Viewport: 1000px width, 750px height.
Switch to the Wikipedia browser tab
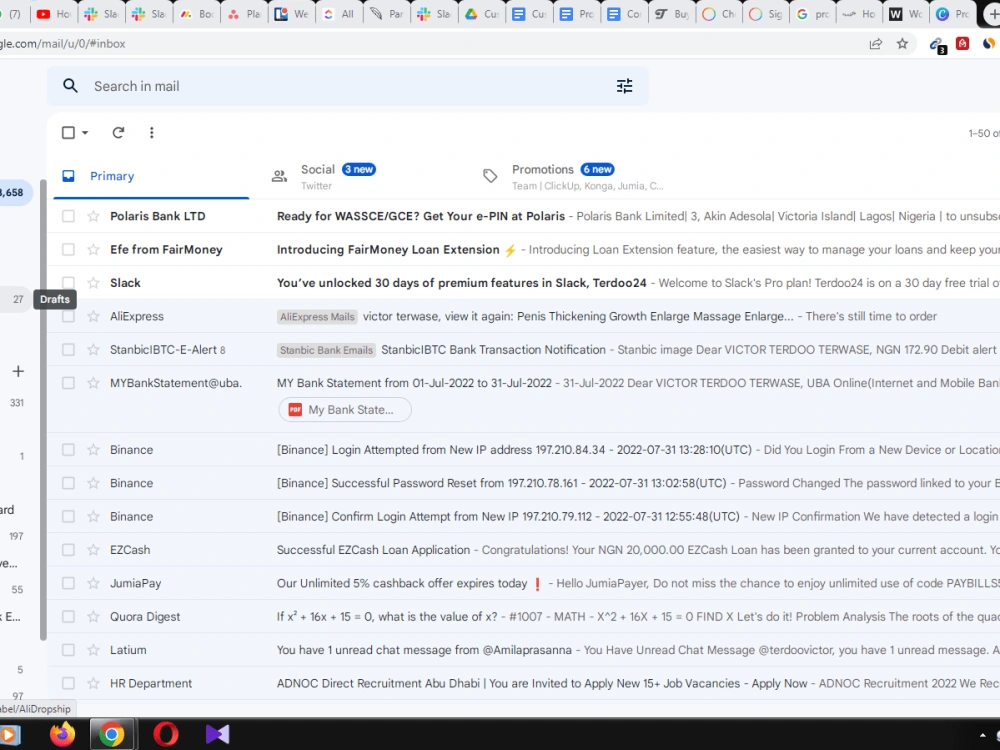[905, 14]
